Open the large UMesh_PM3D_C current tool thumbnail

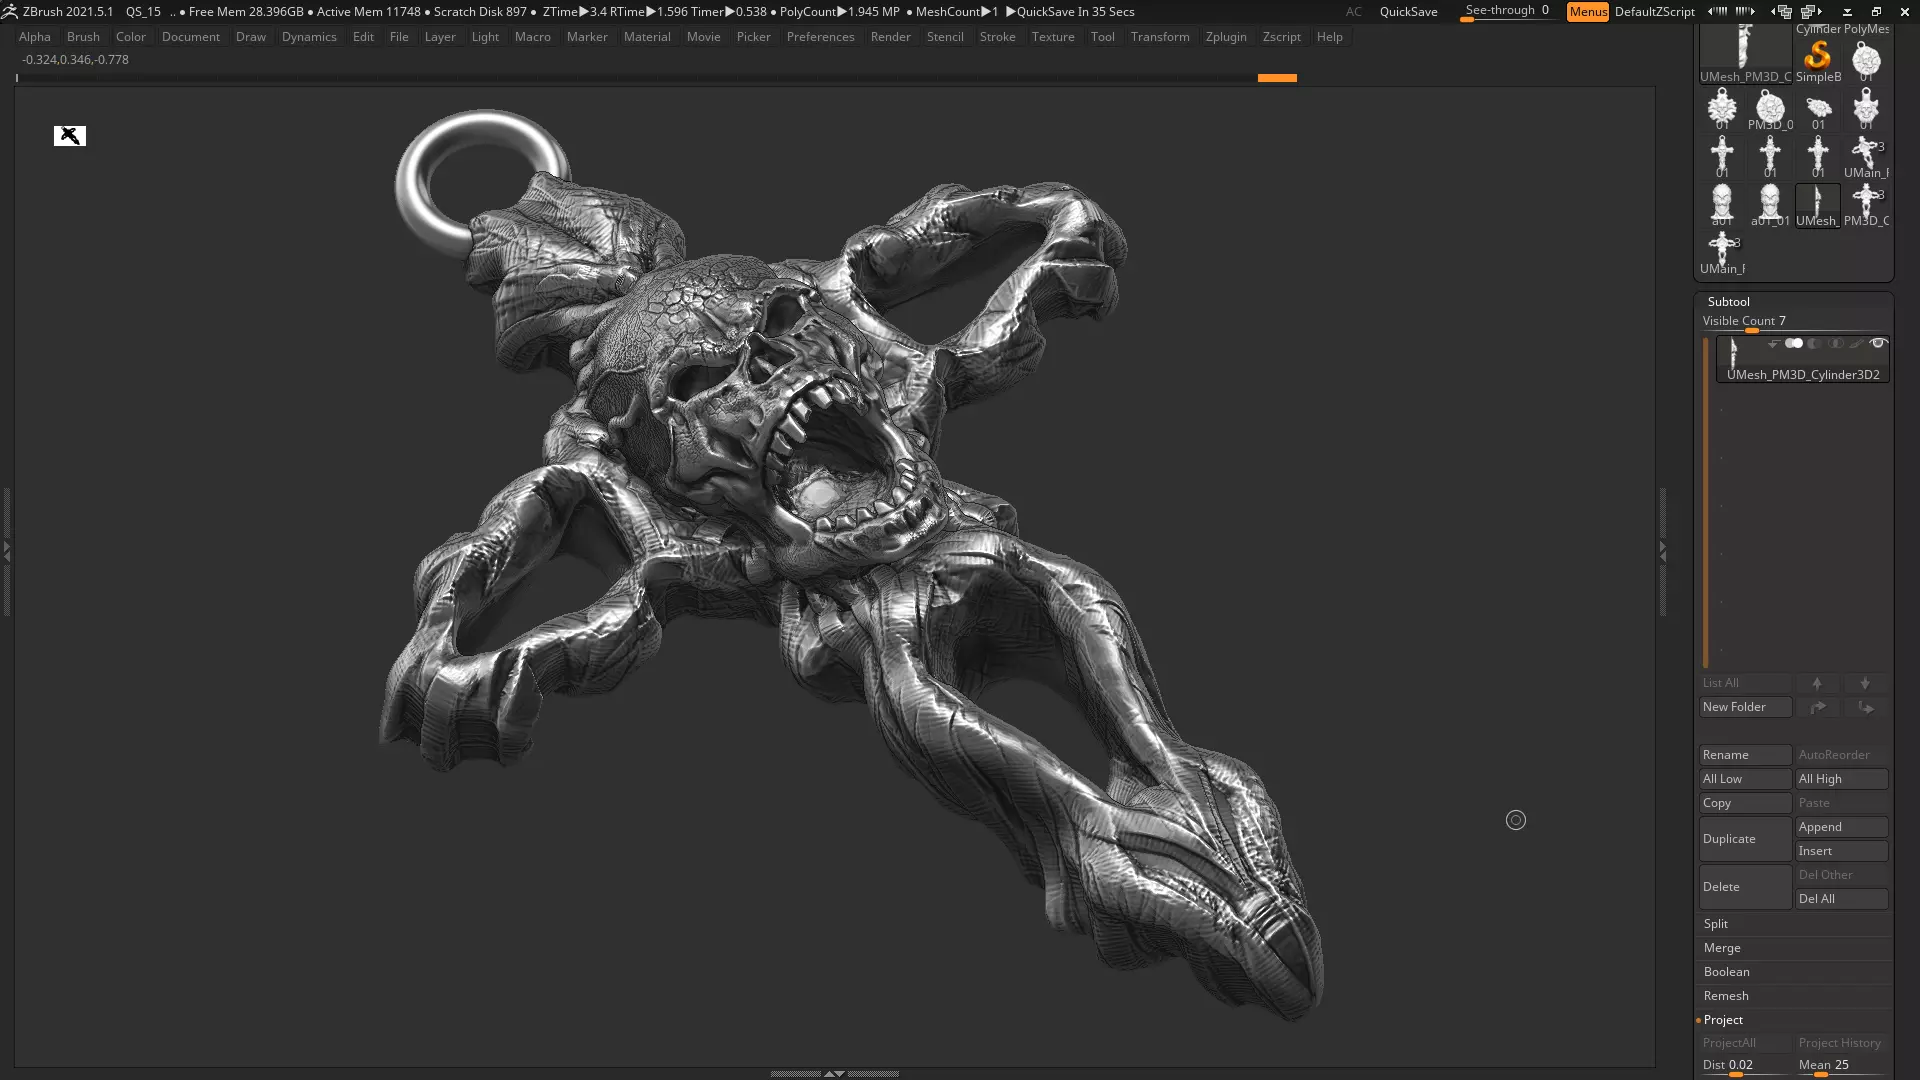pyautogui.click(x=1746, y=55)
